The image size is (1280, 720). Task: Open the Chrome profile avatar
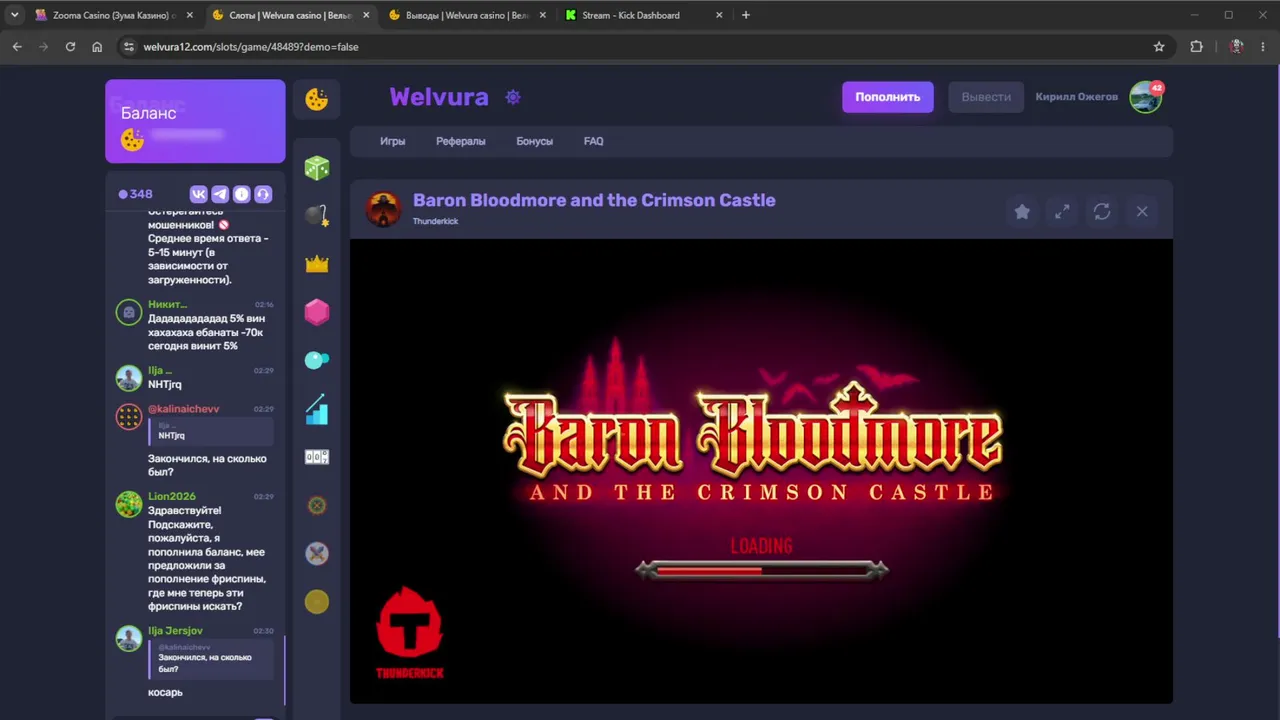click(1237, 47)
